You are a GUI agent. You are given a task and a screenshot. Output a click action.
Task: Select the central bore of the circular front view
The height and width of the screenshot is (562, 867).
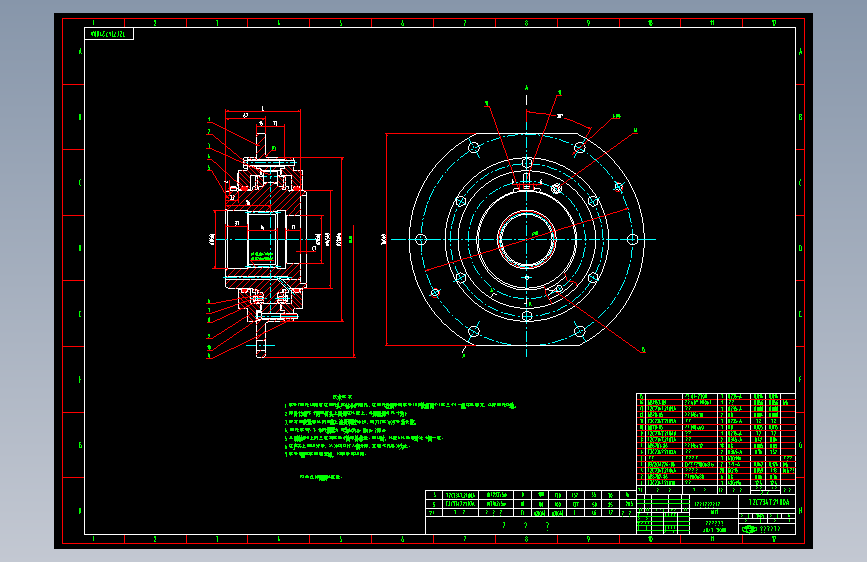[526, 240]
